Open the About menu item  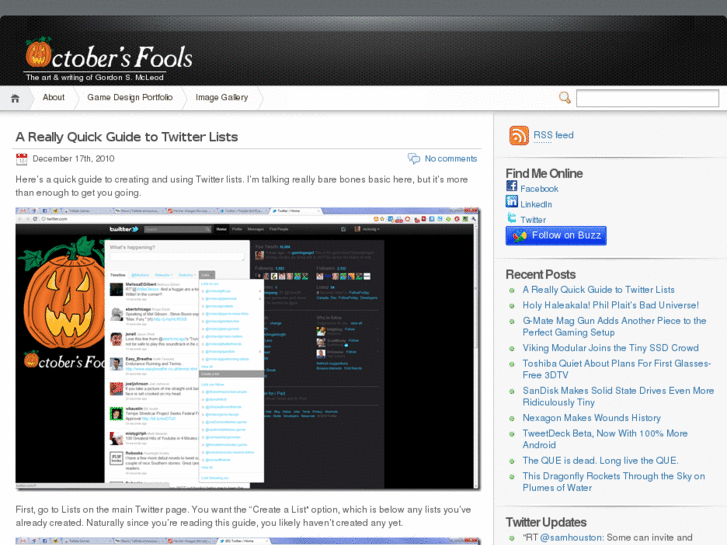(53, 97)
